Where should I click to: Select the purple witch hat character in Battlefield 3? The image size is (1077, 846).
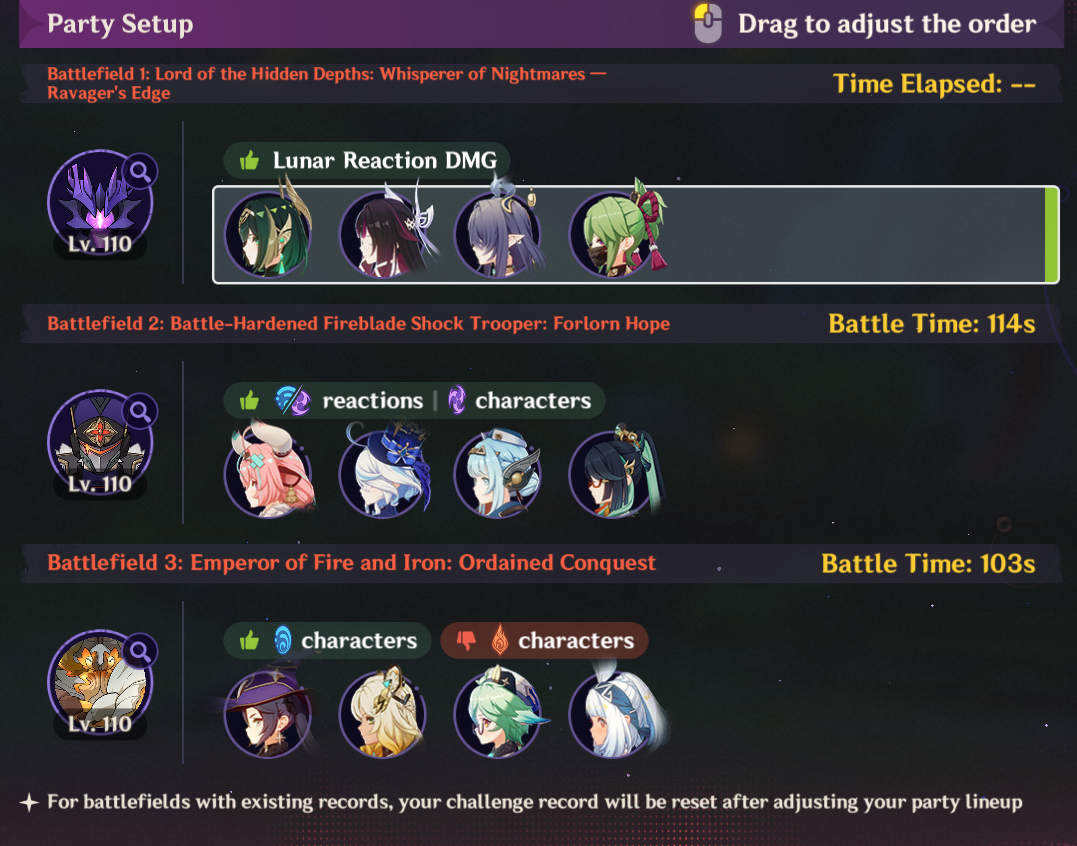(269, 713)
